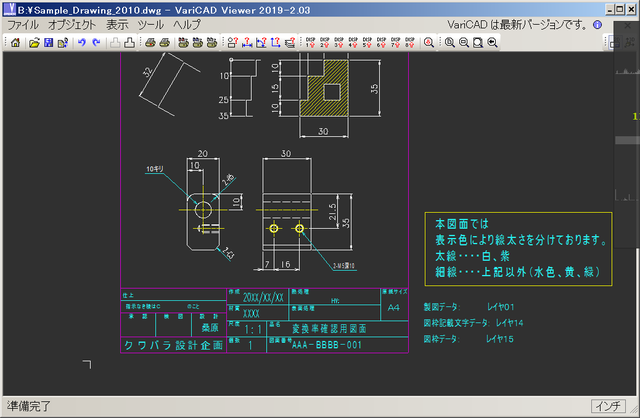Return to previous zoom view

492,42
